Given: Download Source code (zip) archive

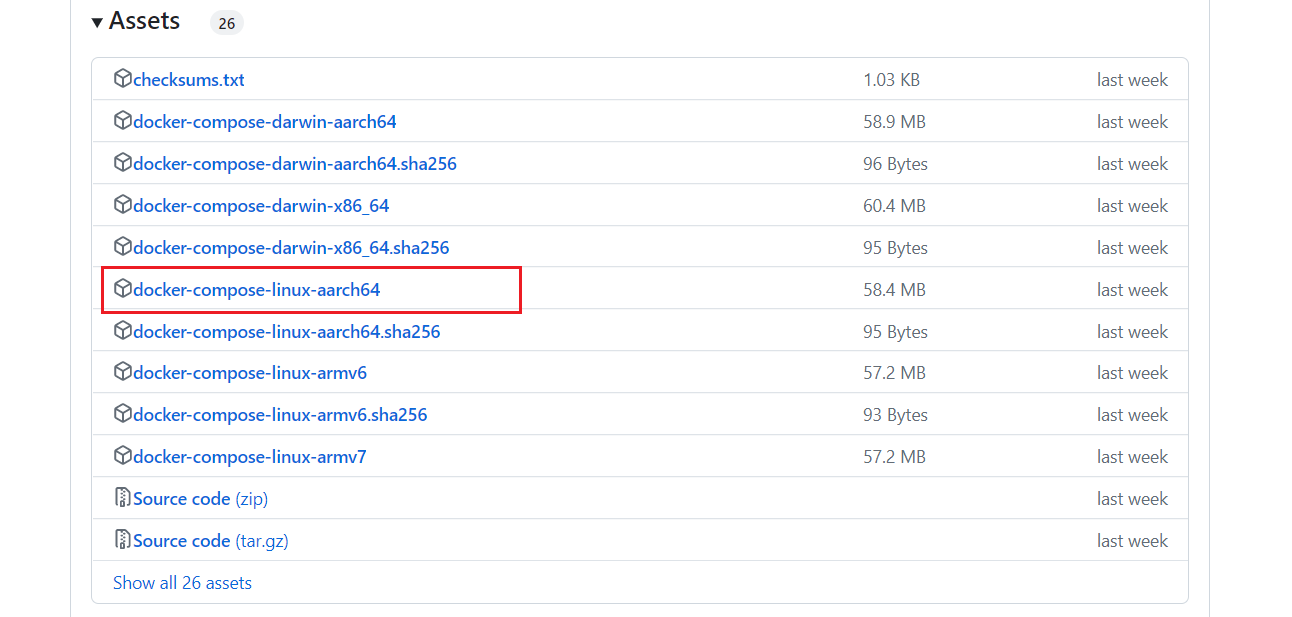Looking at the screenshot, I should (x=201, y=499).
